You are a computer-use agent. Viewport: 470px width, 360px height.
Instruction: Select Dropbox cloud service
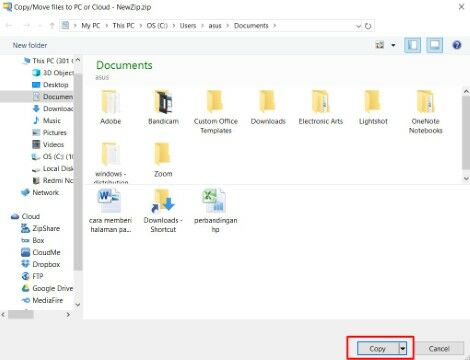41,265
